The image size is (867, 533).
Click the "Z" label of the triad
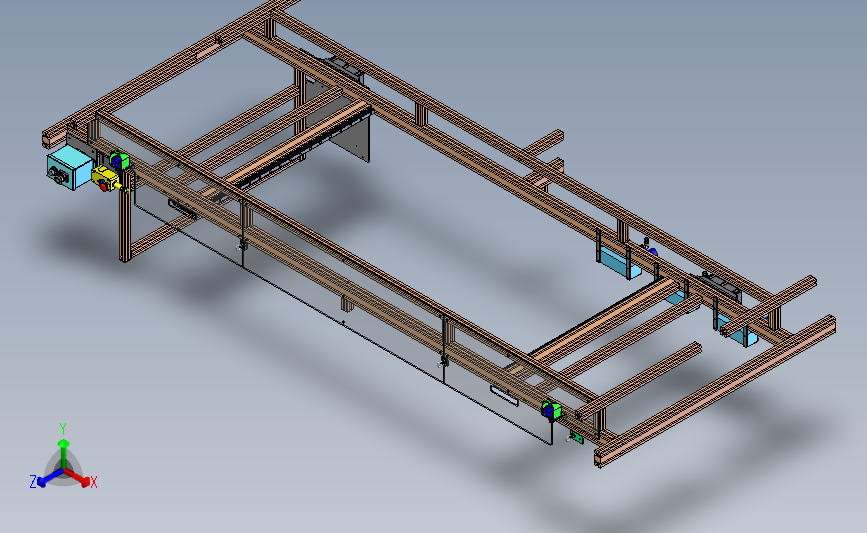(x=33, y=482)
